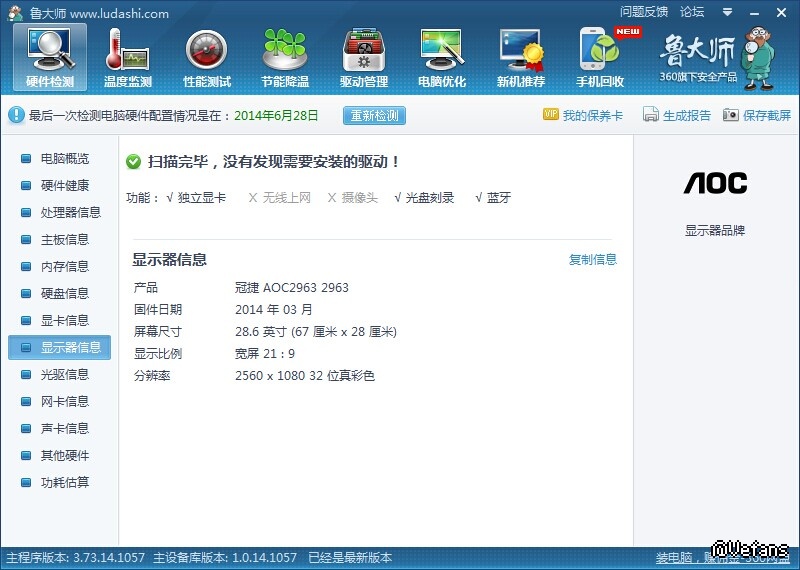The width and height of the screenshot is (800, 570).
Task: Open the 节能降温 power saving section
Action: [x=285, y=57]
